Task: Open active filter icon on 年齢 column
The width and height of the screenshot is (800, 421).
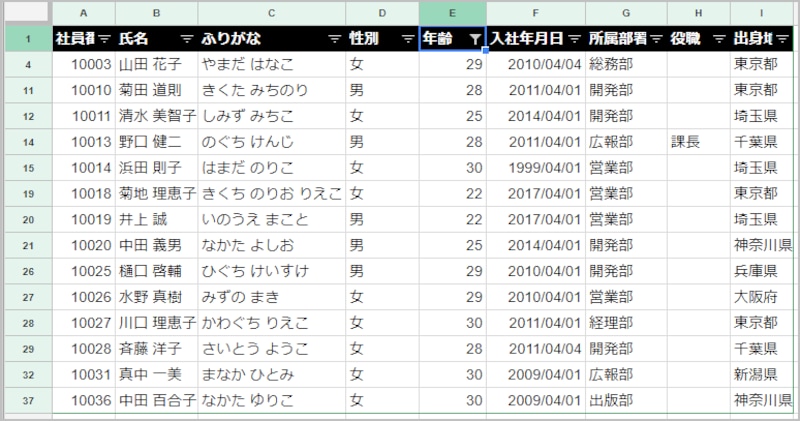Action: [475, 39]
